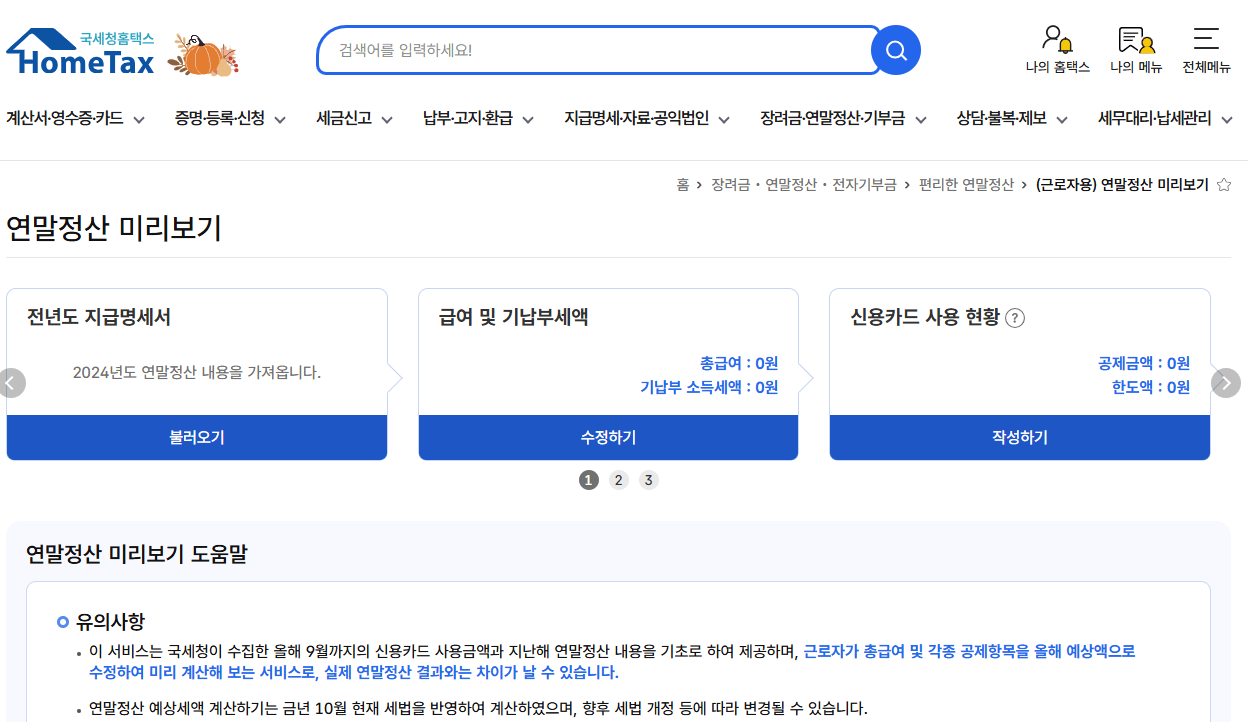Select carousel page 1 indicator
Screen dimensions: 1248x722
pos(589,480)
